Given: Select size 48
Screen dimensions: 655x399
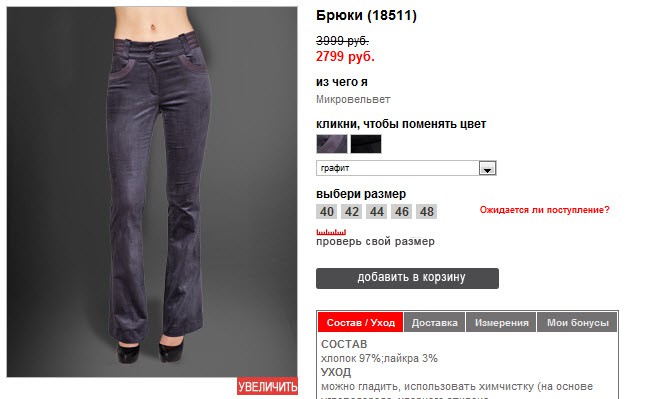Looking at the screenshot, I should coord(427,211).
